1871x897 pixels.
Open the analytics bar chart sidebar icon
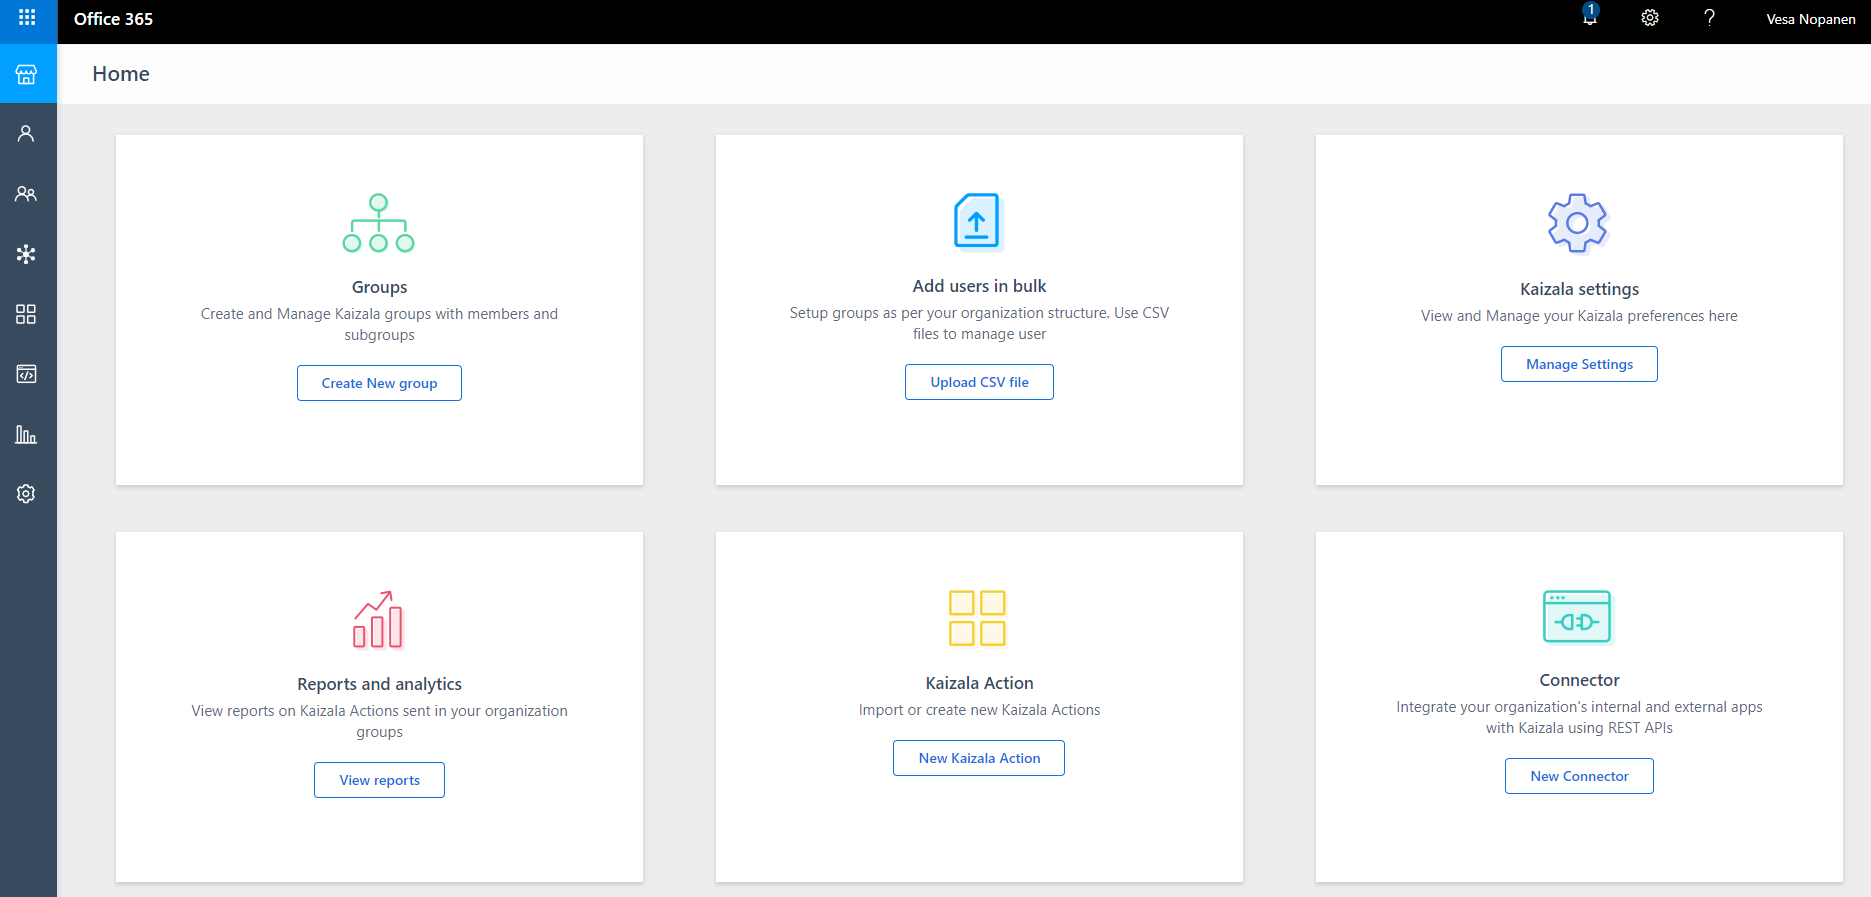tap(27, 434)
